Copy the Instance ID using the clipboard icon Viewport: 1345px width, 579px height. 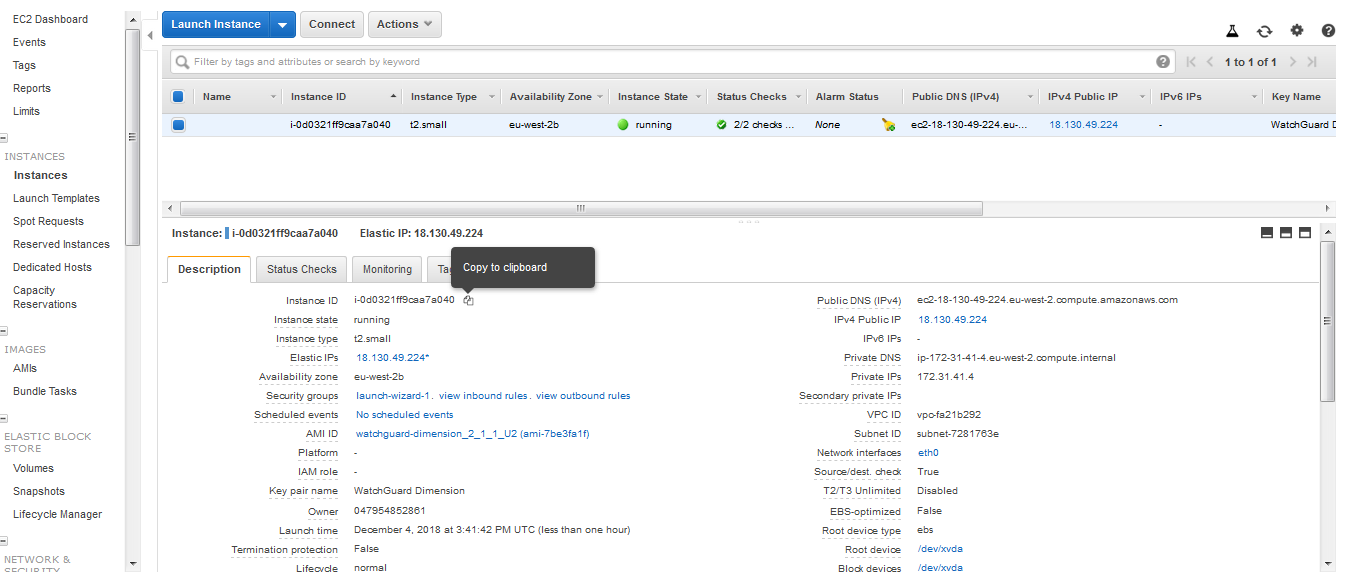tap(467, 299)
